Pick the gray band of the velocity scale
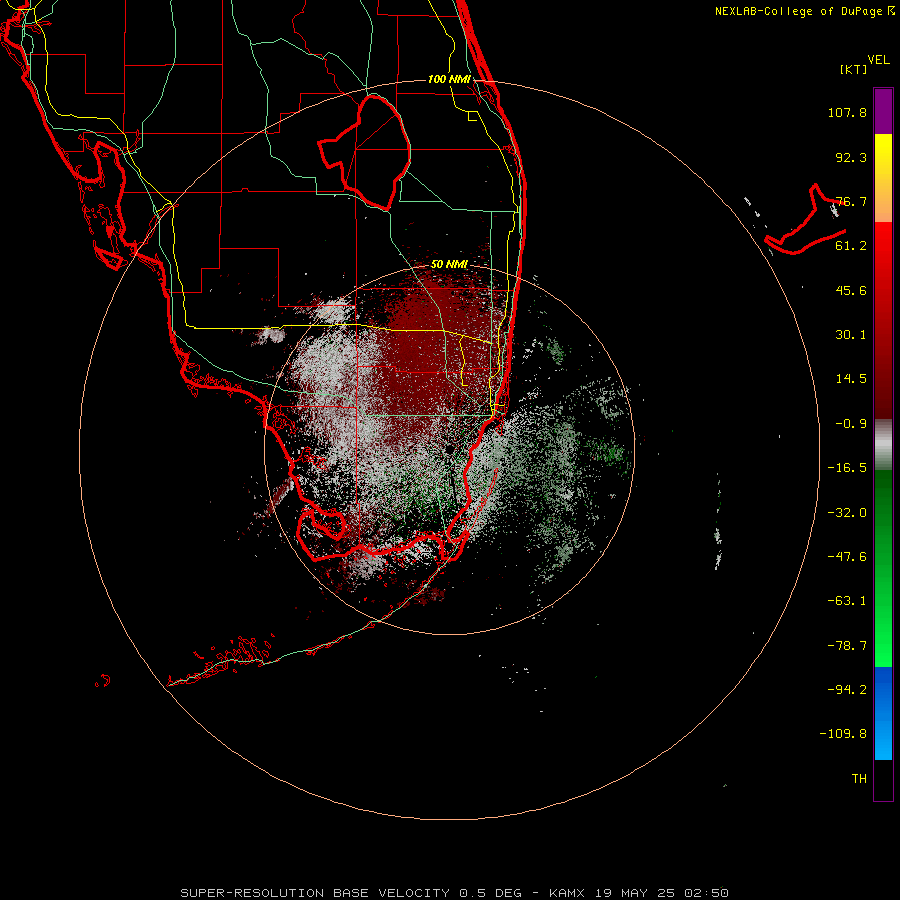The image size is (900, 900). (883, 445)
